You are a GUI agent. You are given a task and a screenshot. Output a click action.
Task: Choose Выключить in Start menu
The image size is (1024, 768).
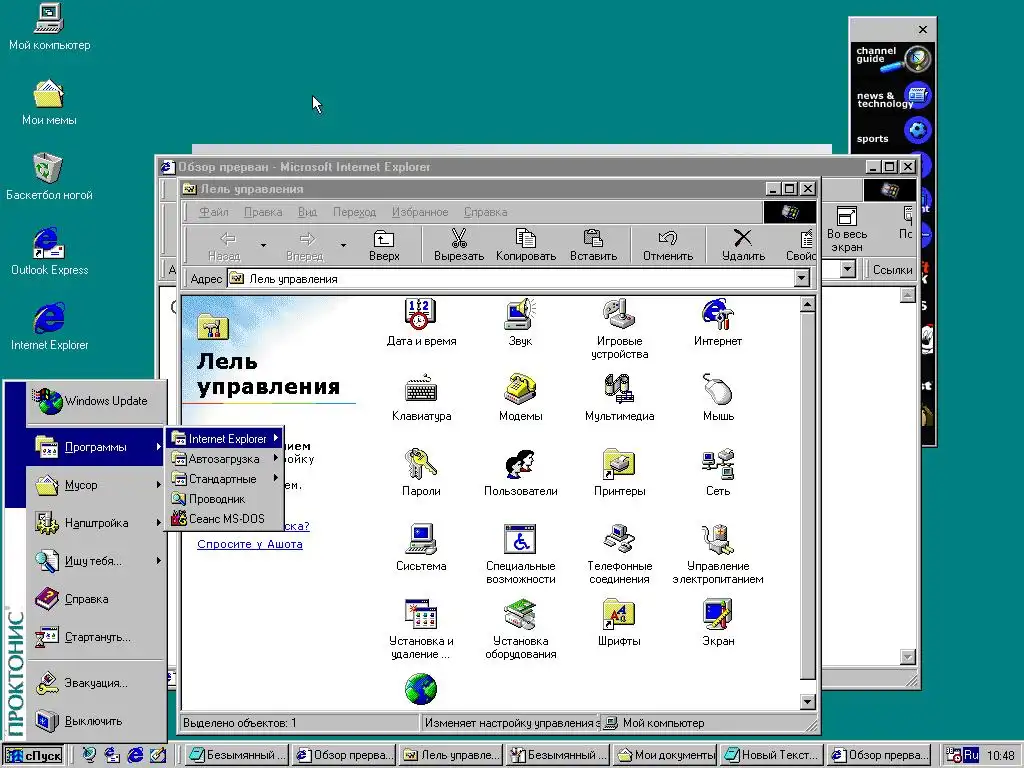(95, 721)
